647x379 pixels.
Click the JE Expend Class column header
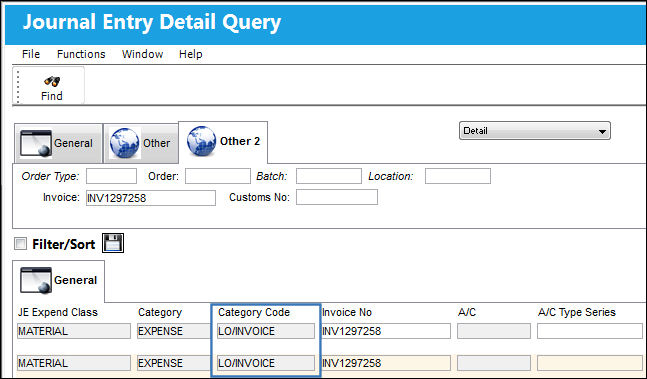coord(58,313)
